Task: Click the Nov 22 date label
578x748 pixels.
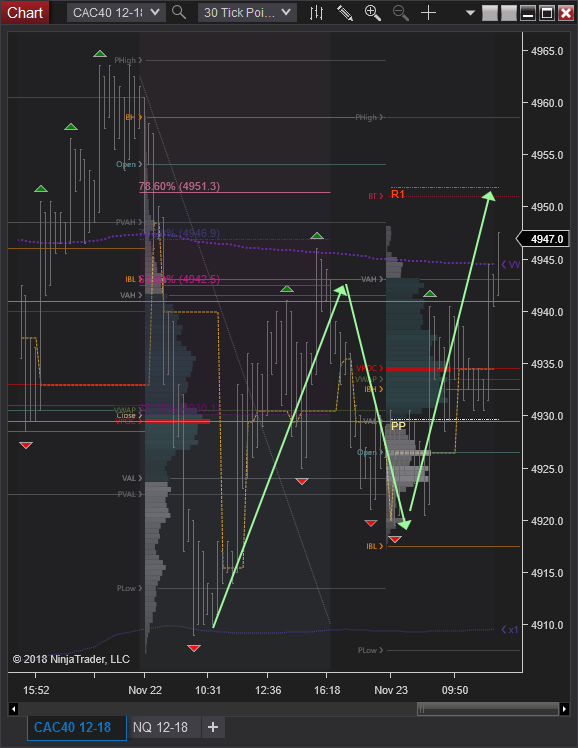Action: coord(145,690)
